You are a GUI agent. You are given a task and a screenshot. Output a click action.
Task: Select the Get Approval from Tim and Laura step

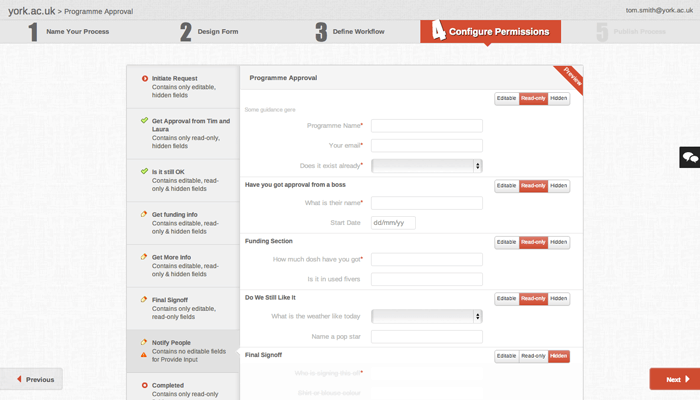[x=183, y=133]
